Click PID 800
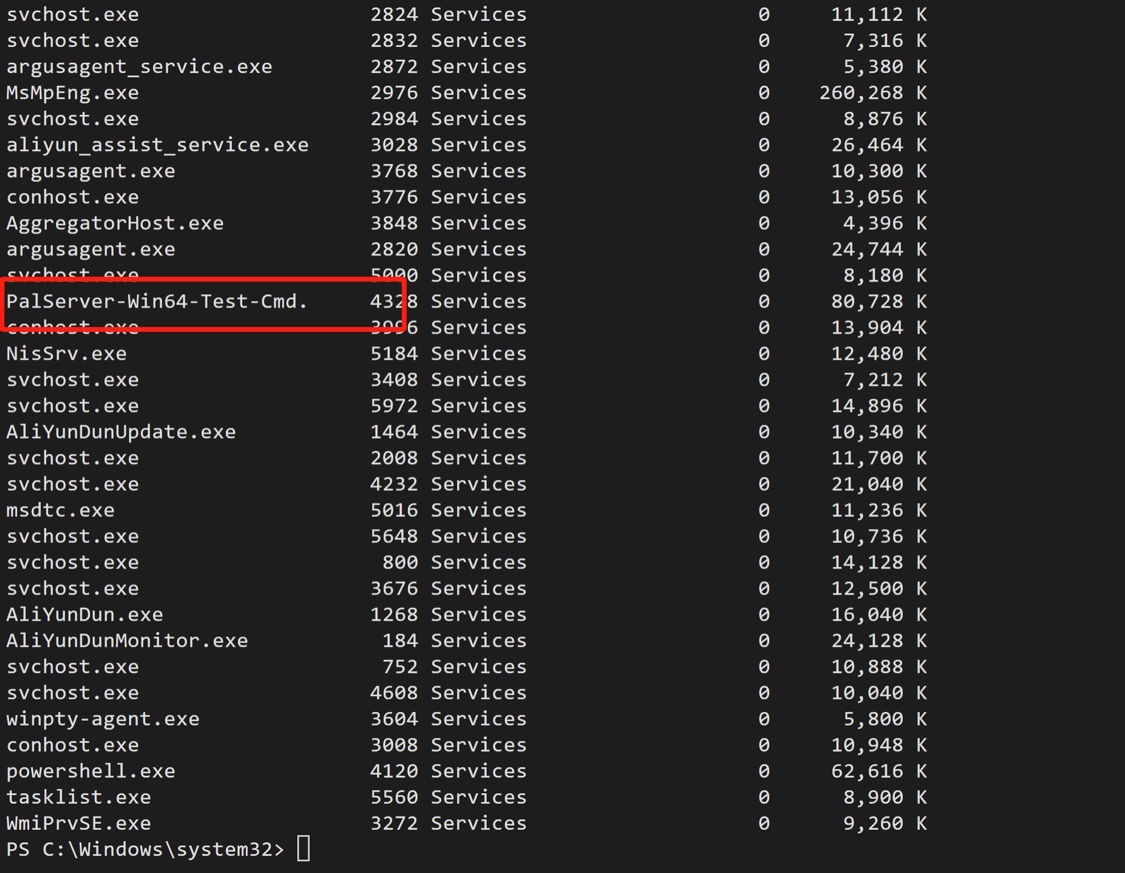The width and height of the screenshot is (1125, 873). tap(400, 562)
